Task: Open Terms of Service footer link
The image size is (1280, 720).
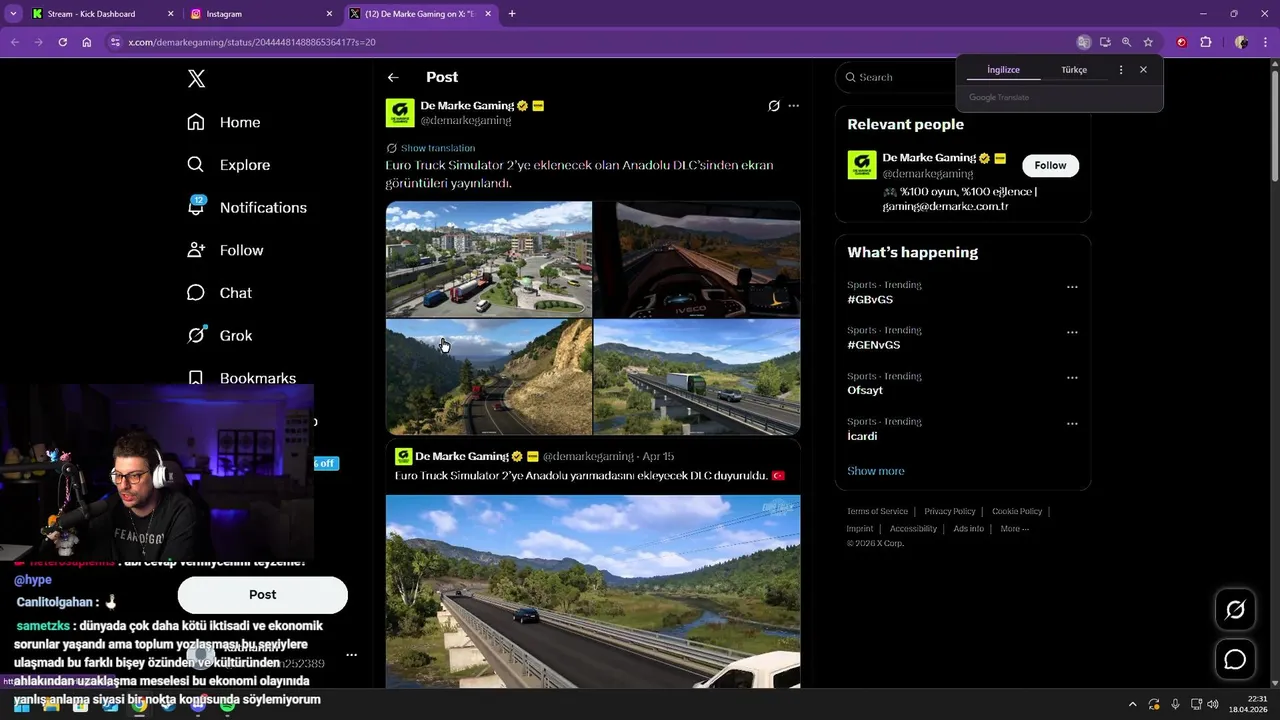Action: (x=877, y=511)
